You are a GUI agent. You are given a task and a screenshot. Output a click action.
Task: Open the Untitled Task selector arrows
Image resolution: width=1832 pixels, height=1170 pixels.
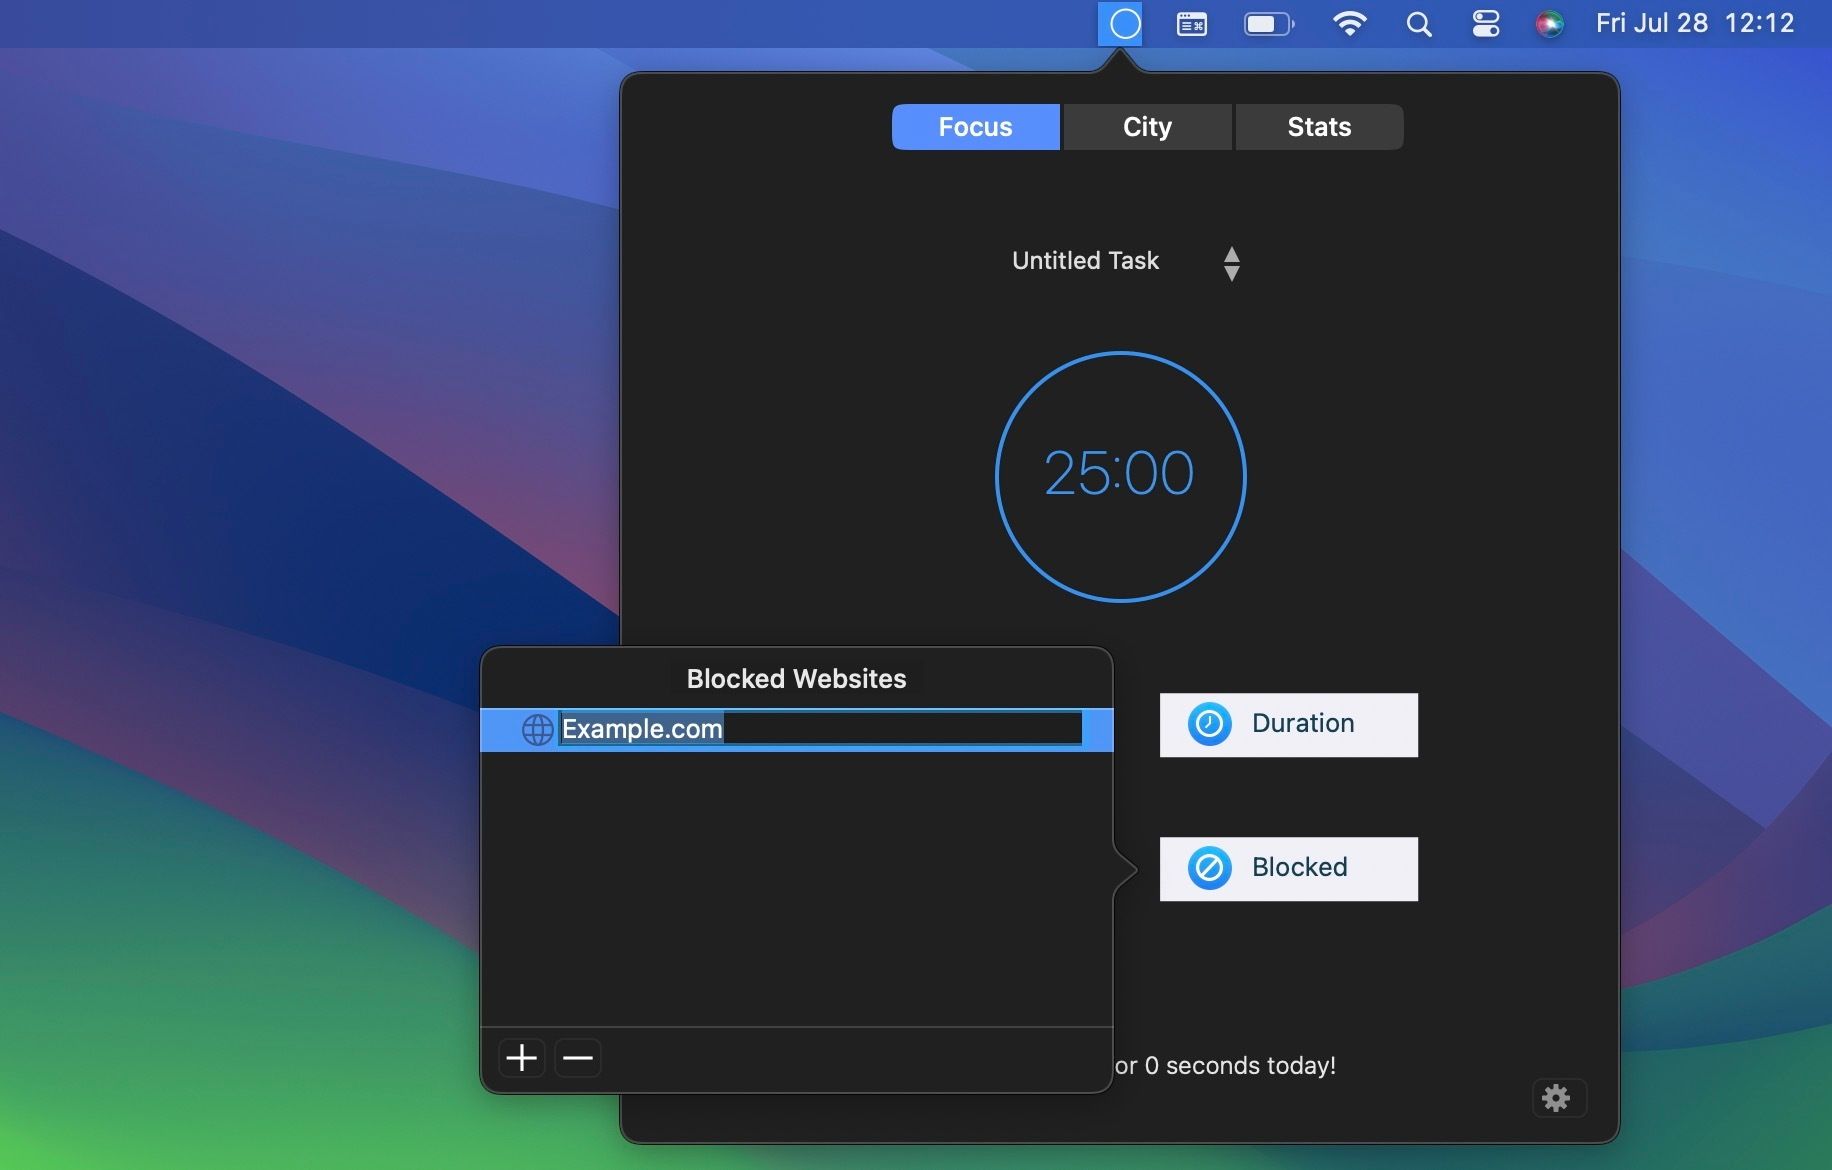click(x=1233, y=262)
